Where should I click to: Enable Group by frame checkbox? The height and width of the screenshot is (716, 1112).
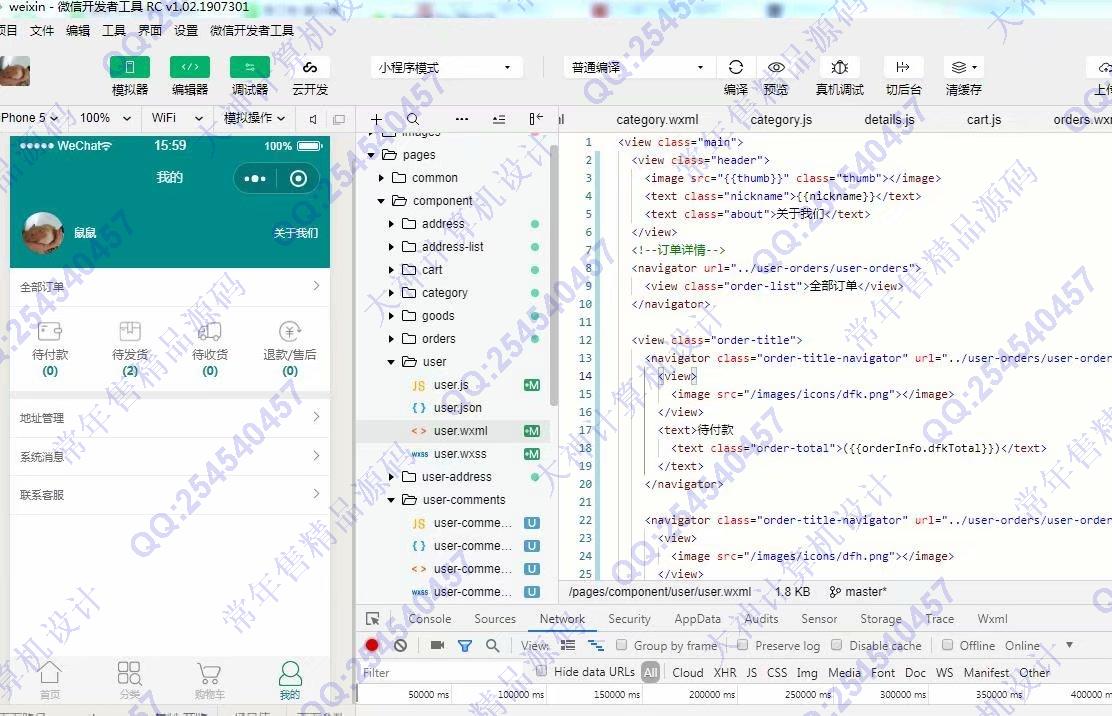pyautogui.click(x=621, y=644)
